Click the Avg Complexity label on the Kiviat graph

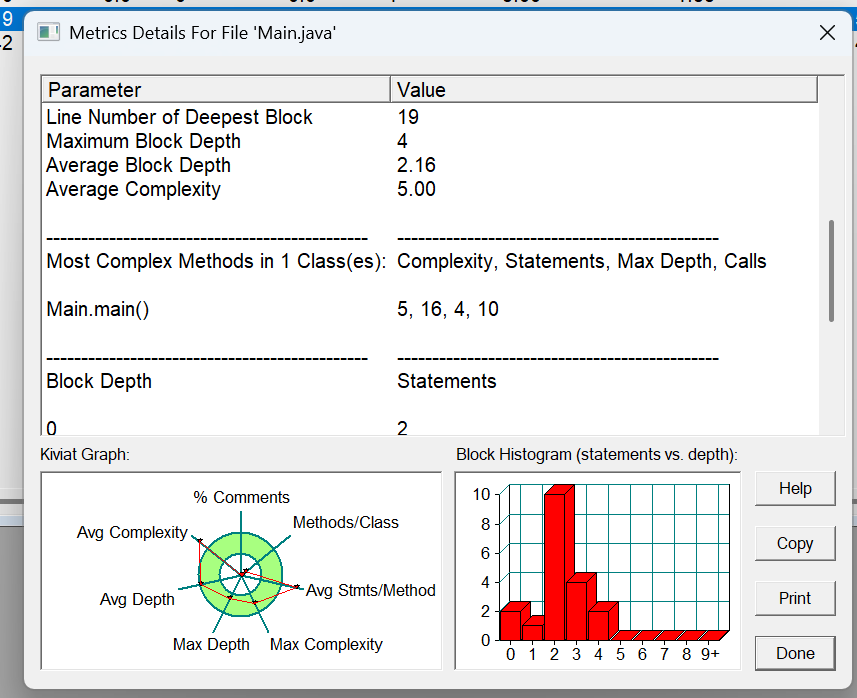pyautogui.click(x=132, y=532)
